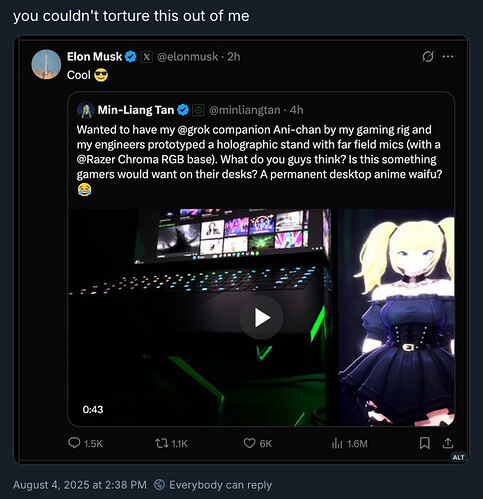Click the Grok slash-circle icon
Screen dimensions: 483x499
tap(427, 56)
